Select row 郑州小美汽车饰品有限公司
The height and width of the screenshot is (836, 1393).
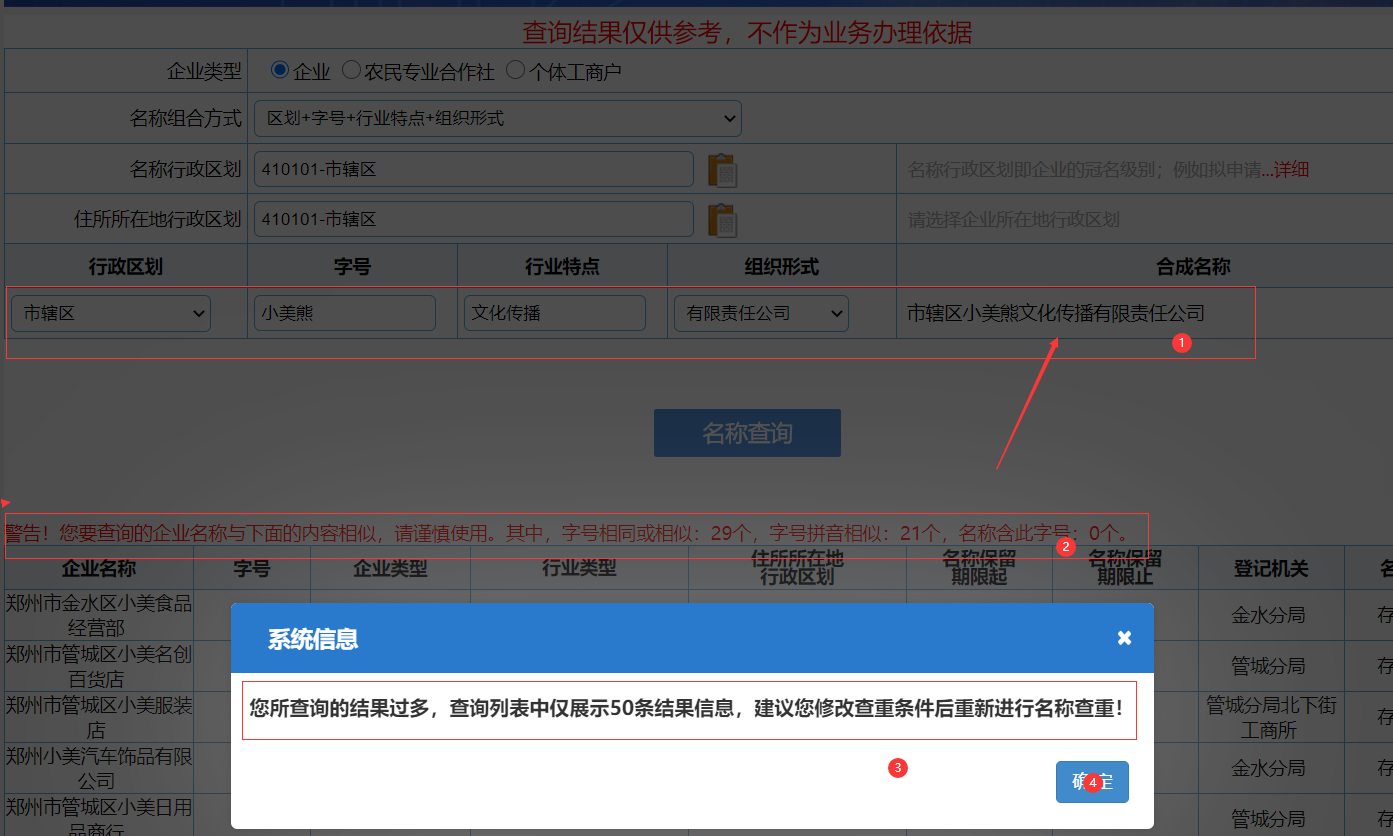coord(99,768)
